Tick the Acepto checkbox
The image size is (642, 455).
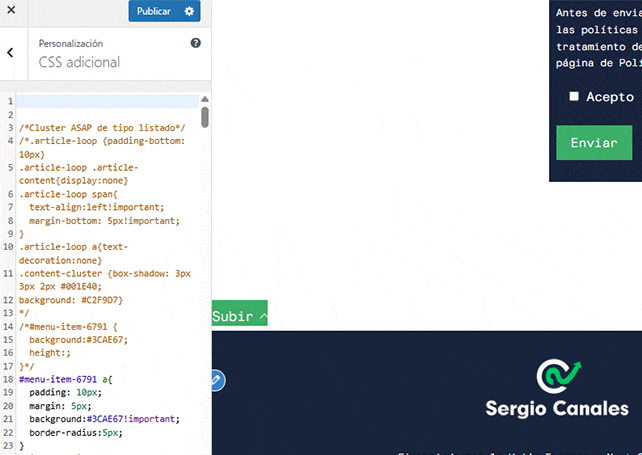click(x=574, y=96)
